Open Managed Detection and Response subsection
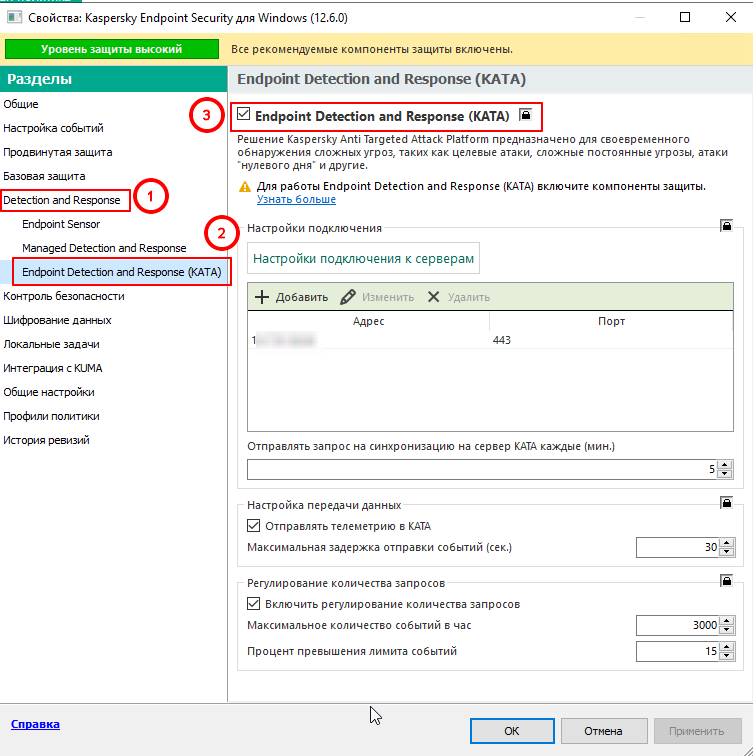Screen dimensions: 753x756 pos(104,248)
